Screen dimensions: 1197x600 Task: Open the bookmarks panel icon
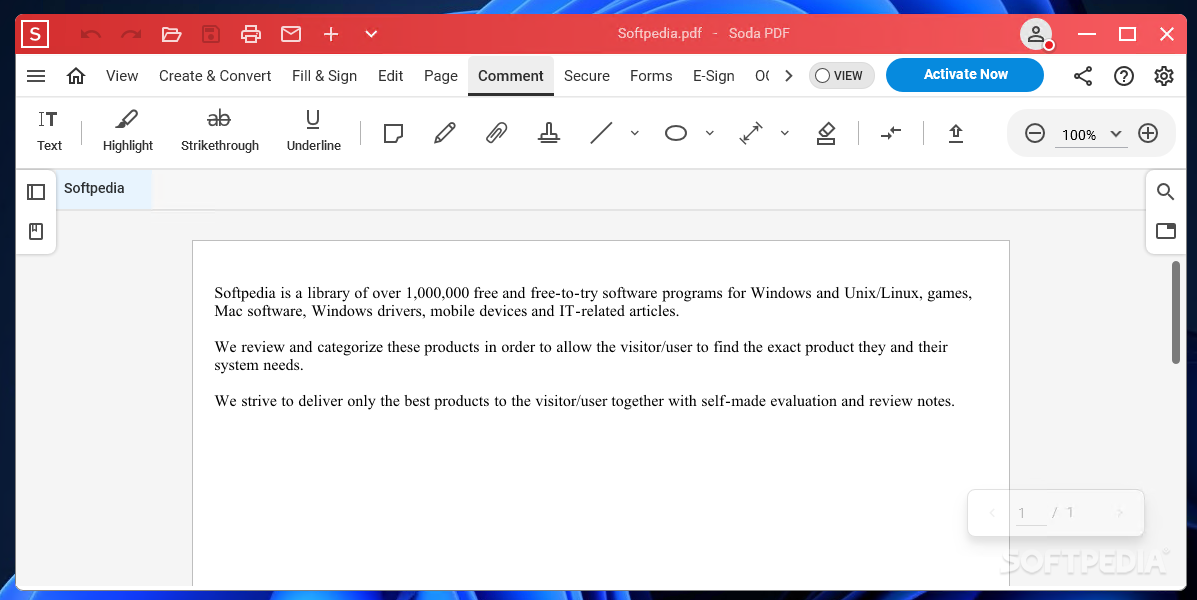pos(36,231)
